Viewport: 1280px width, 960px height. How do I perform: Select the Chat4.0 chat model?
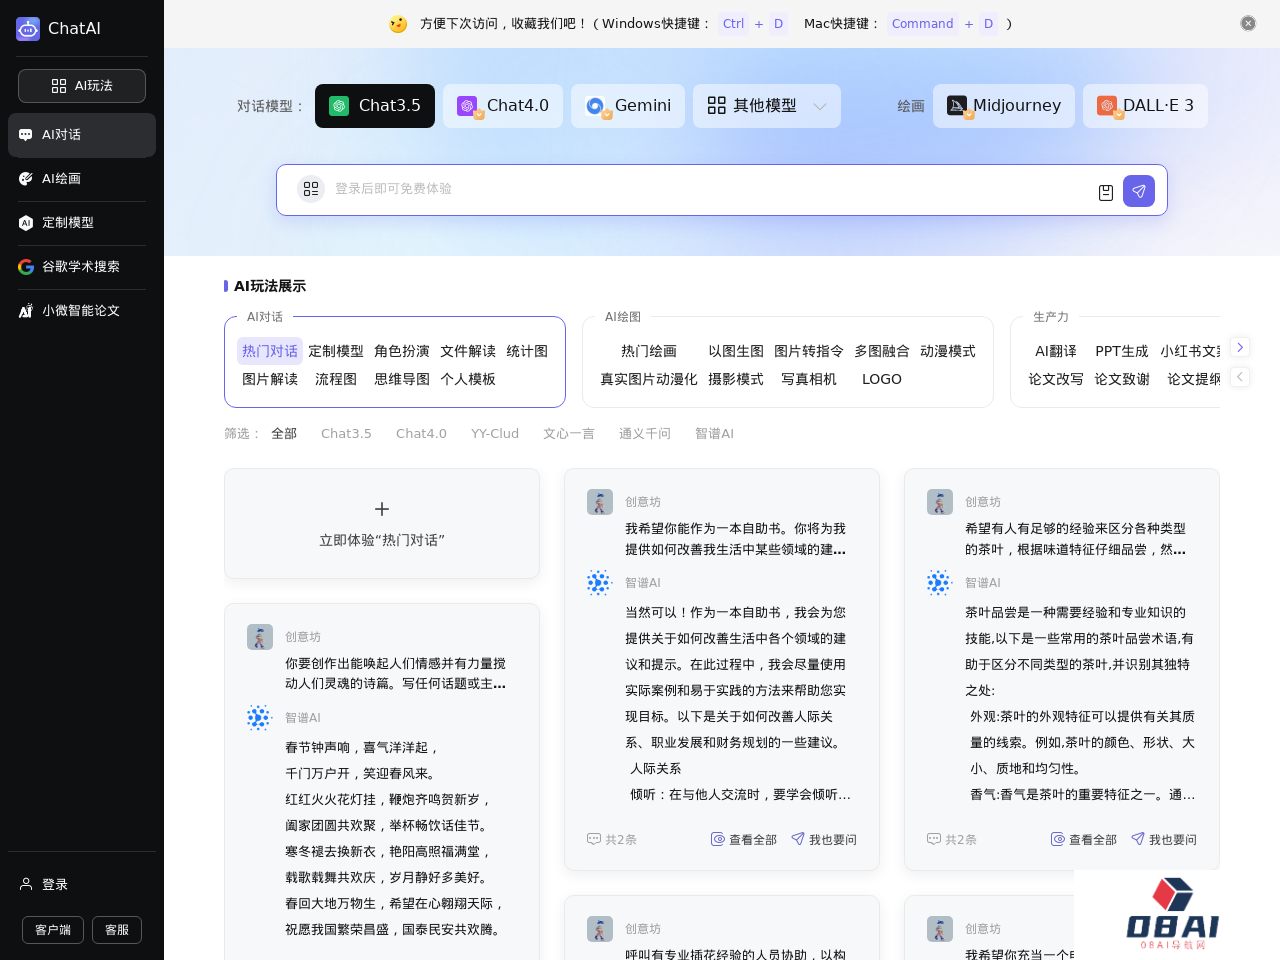coord(502,106)
